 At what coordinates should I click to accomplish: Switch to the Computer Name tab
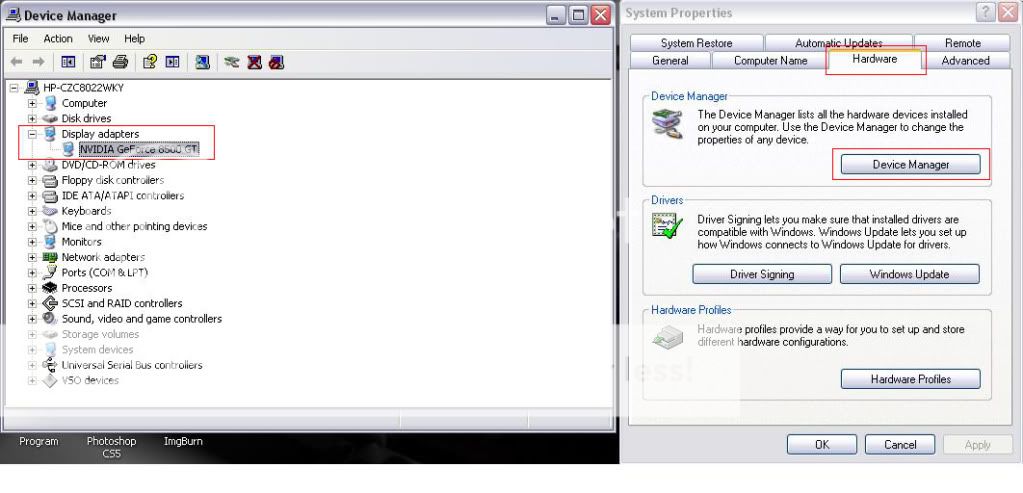pyautogui.click(x=771, y=61)
